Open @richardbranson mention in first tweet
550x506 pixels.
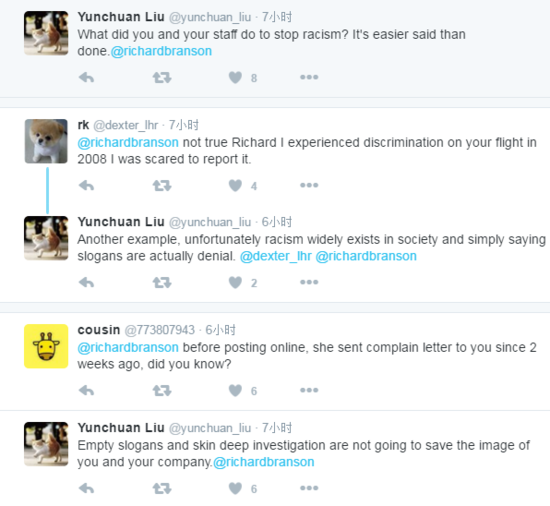161,51
